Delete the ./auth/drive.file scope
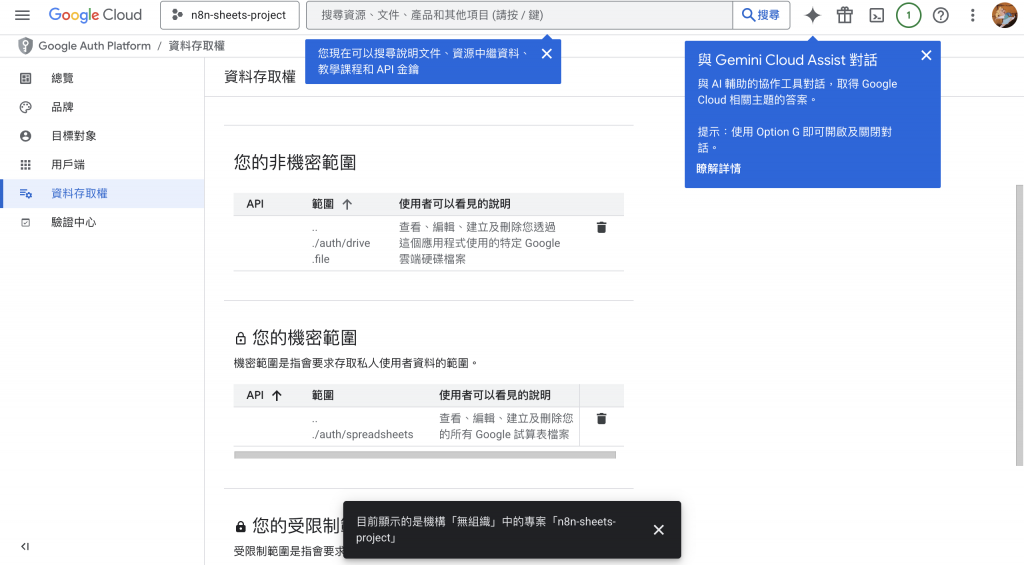This screenshot has width=1024, height=565. [x=601, y=227]
